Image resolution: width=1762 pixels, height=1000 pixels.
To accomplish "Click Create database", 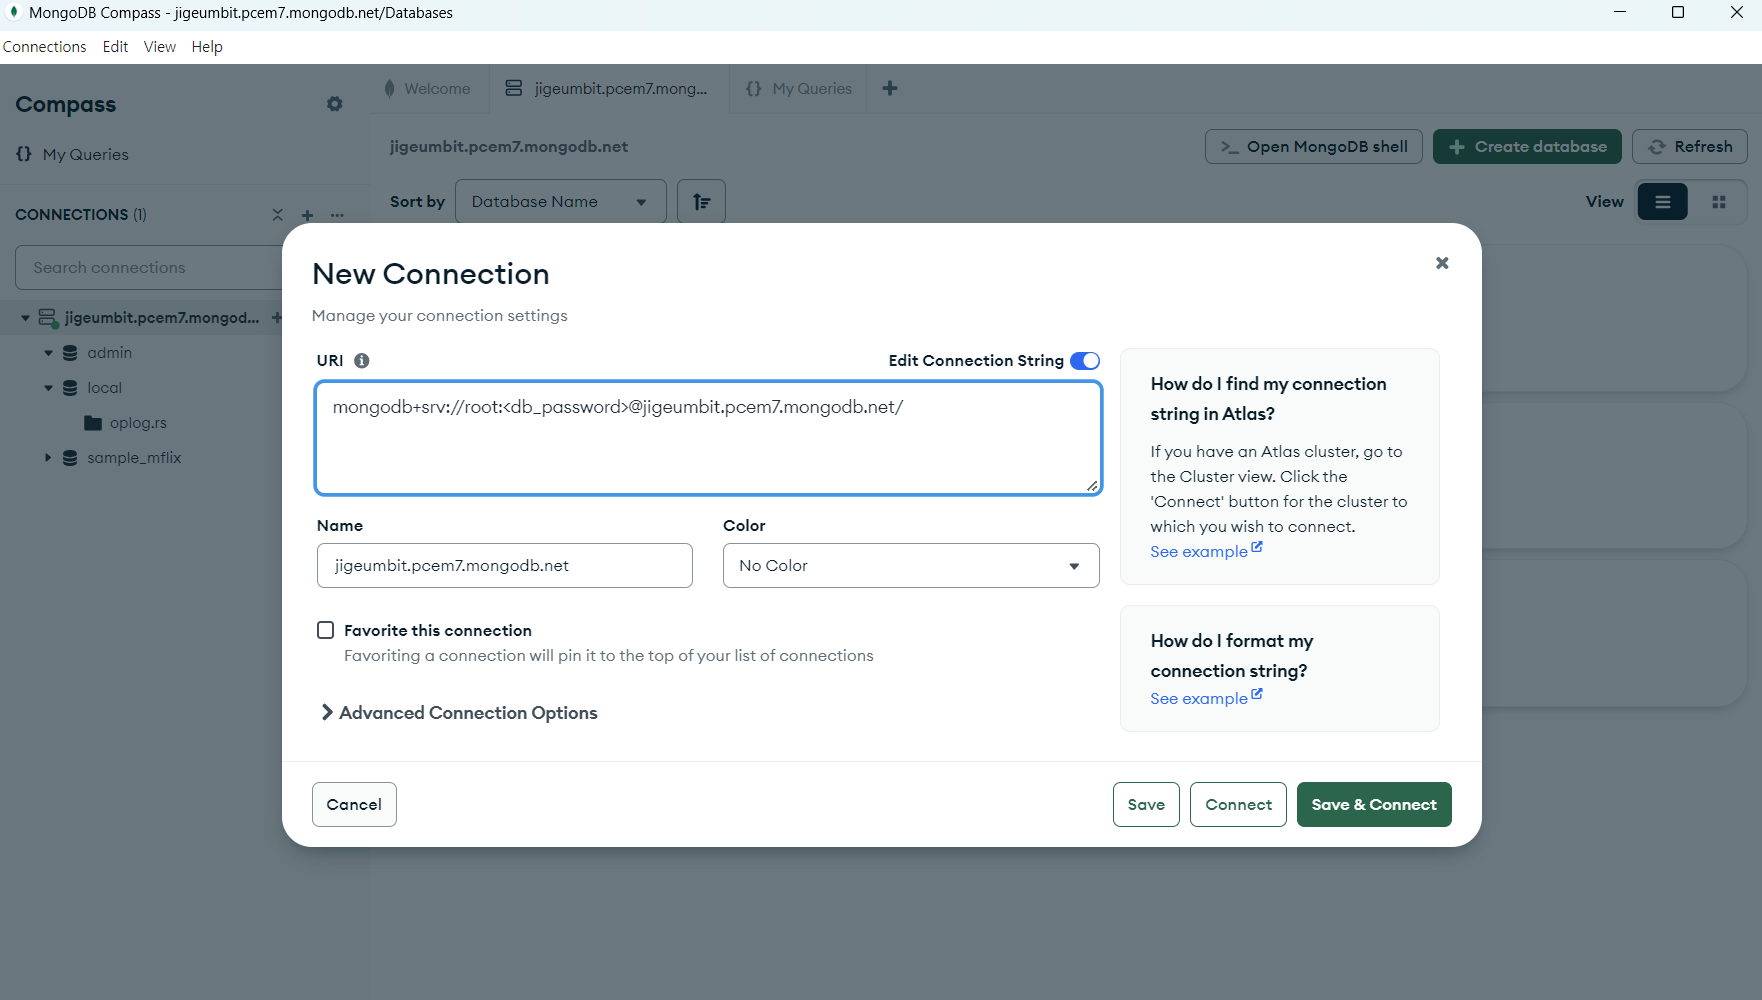I will point(1527,147).
